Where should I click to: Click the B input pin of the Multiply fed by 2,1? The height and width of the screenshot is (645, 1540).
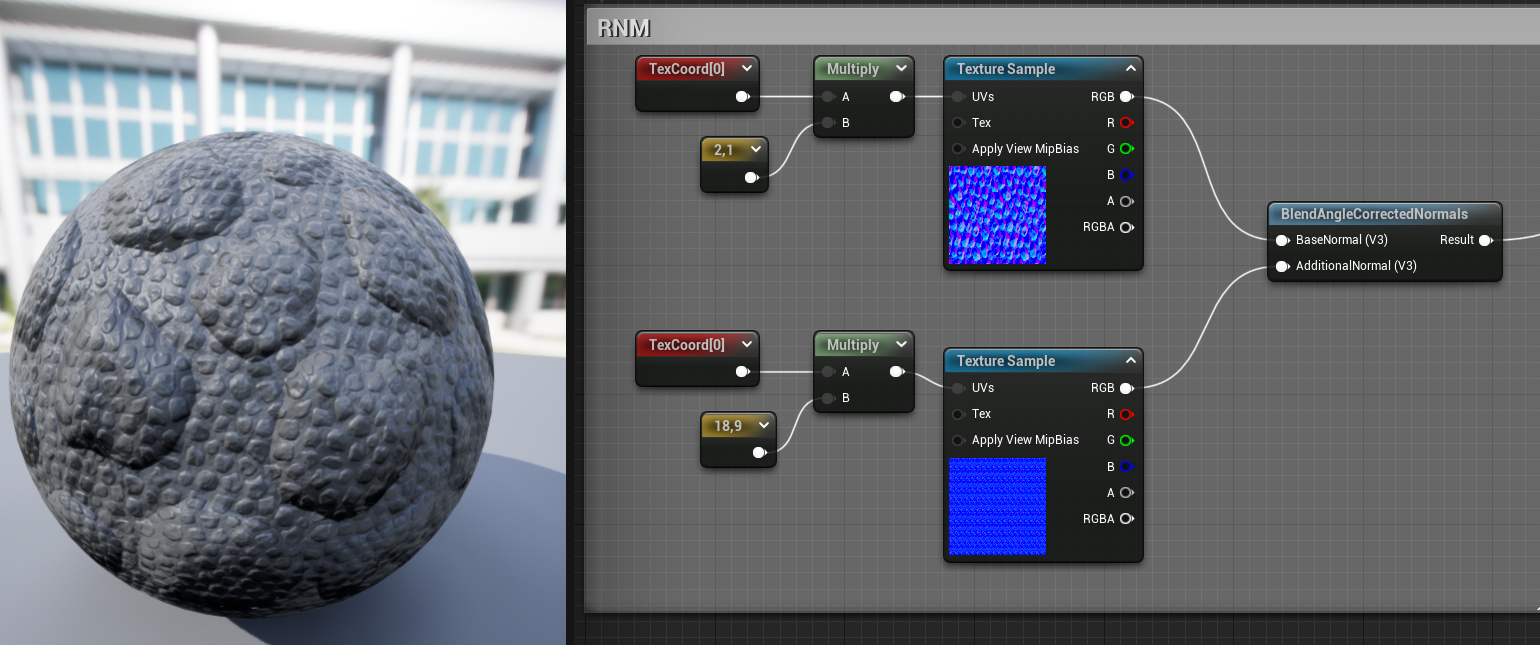click(x=828, y=123)
